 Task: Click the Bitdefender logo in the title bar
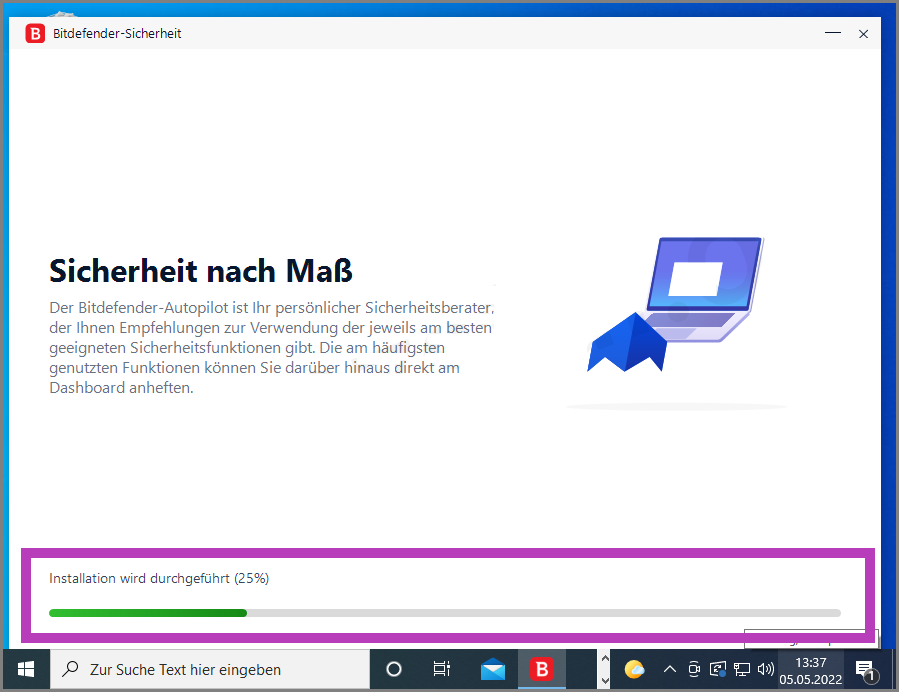[x=34, y=33]
